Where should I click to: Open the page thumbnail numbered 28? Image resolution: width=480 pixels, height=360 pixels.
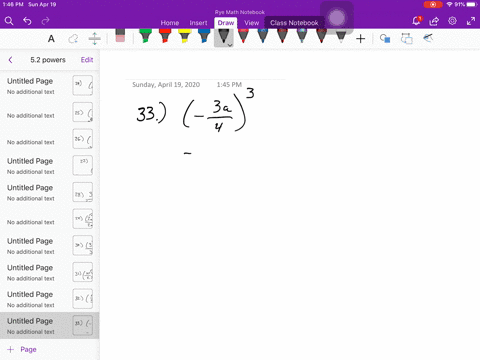(83, 192)
